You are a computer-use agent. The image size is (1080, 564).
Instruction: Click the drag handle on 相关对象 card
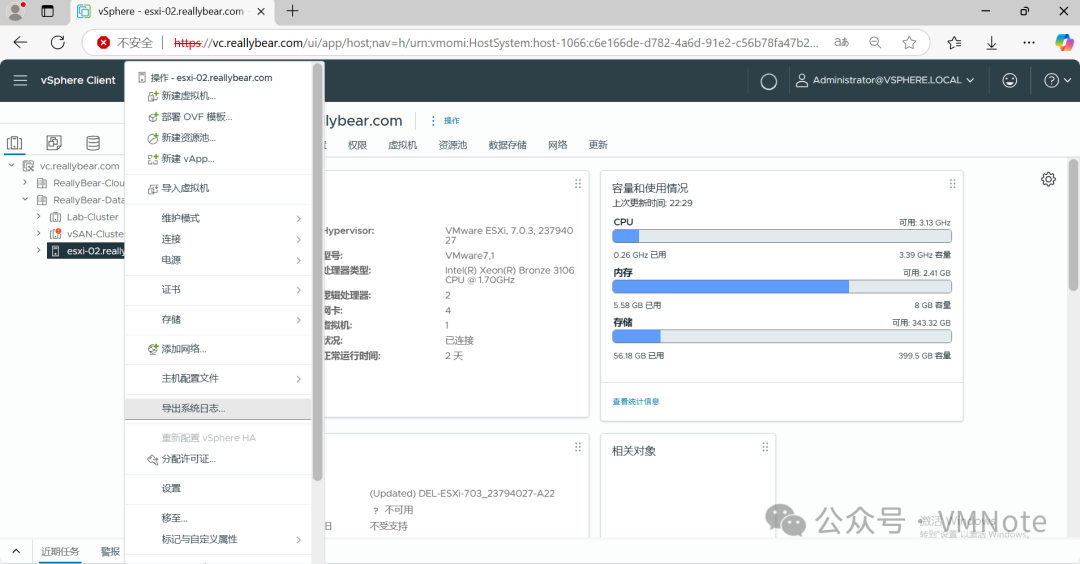point(765,447)
